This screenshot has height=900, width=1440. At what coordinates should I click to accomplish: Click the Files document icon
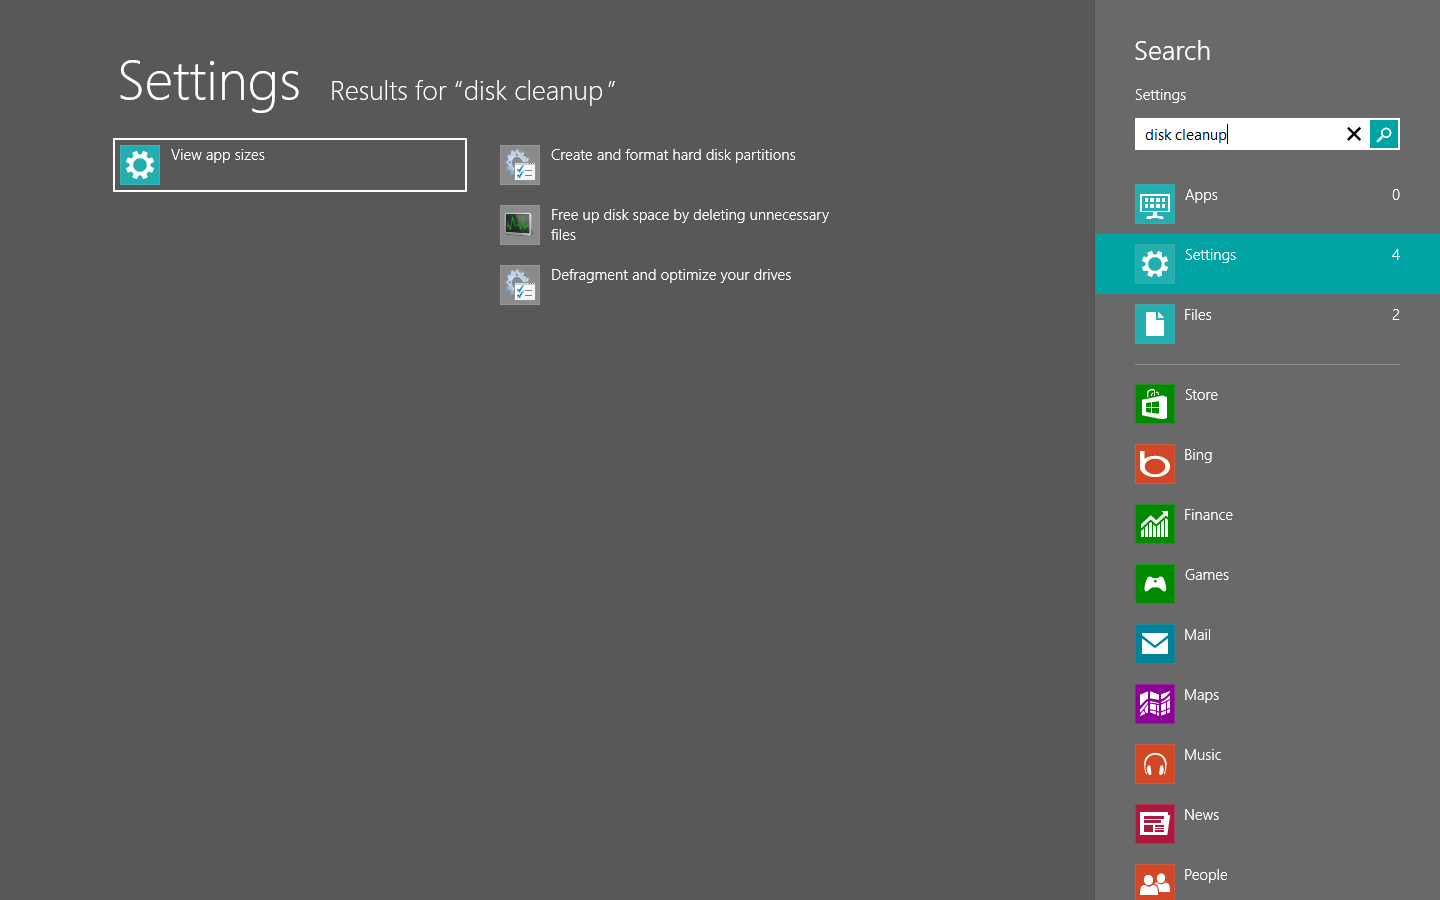(1155, 324)
